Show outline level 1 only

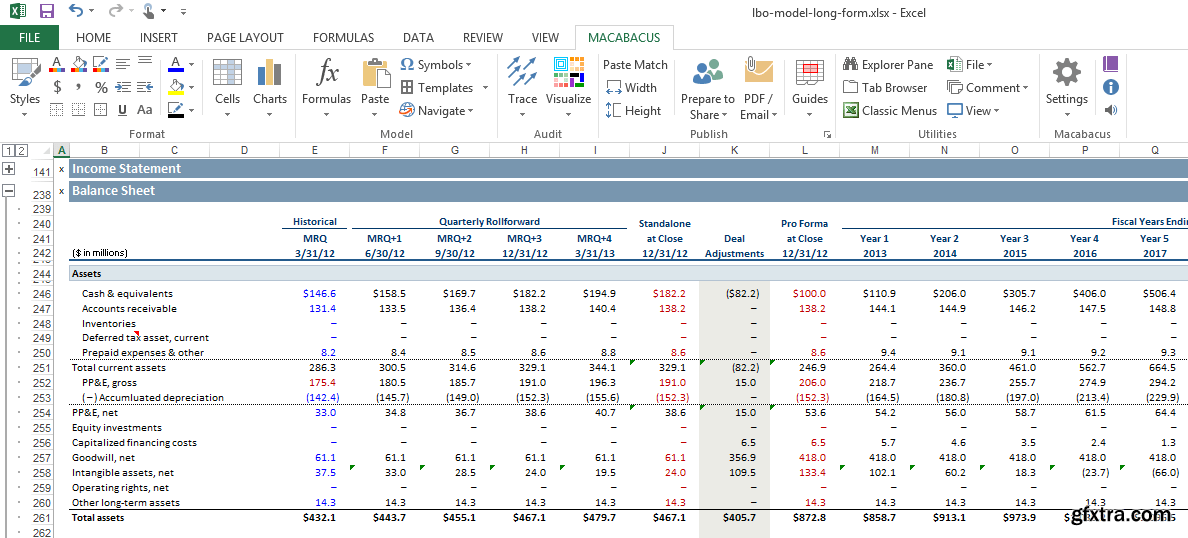(8, 151)
